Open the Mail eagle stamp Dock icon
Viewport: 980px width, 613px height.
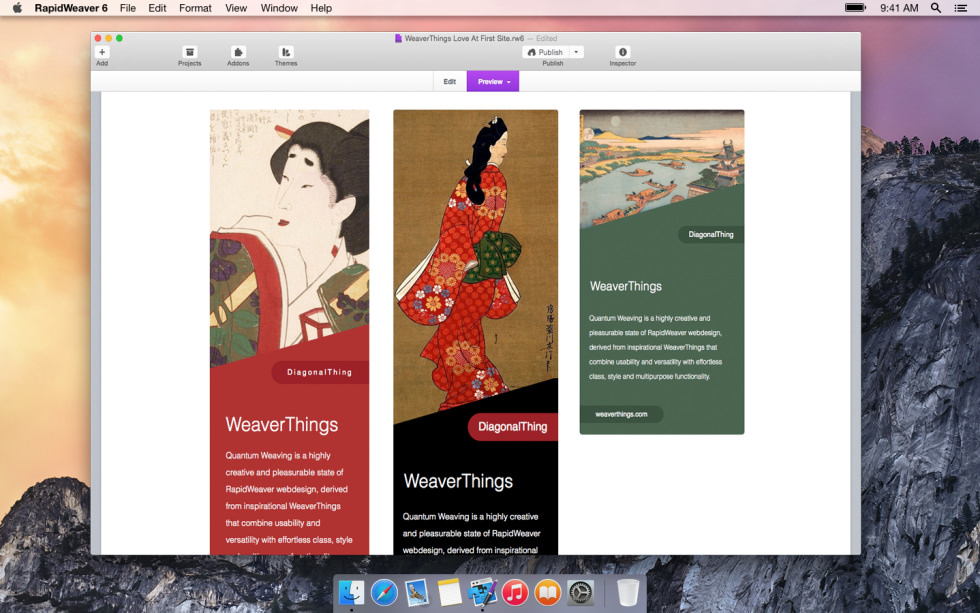coord(416,592)
